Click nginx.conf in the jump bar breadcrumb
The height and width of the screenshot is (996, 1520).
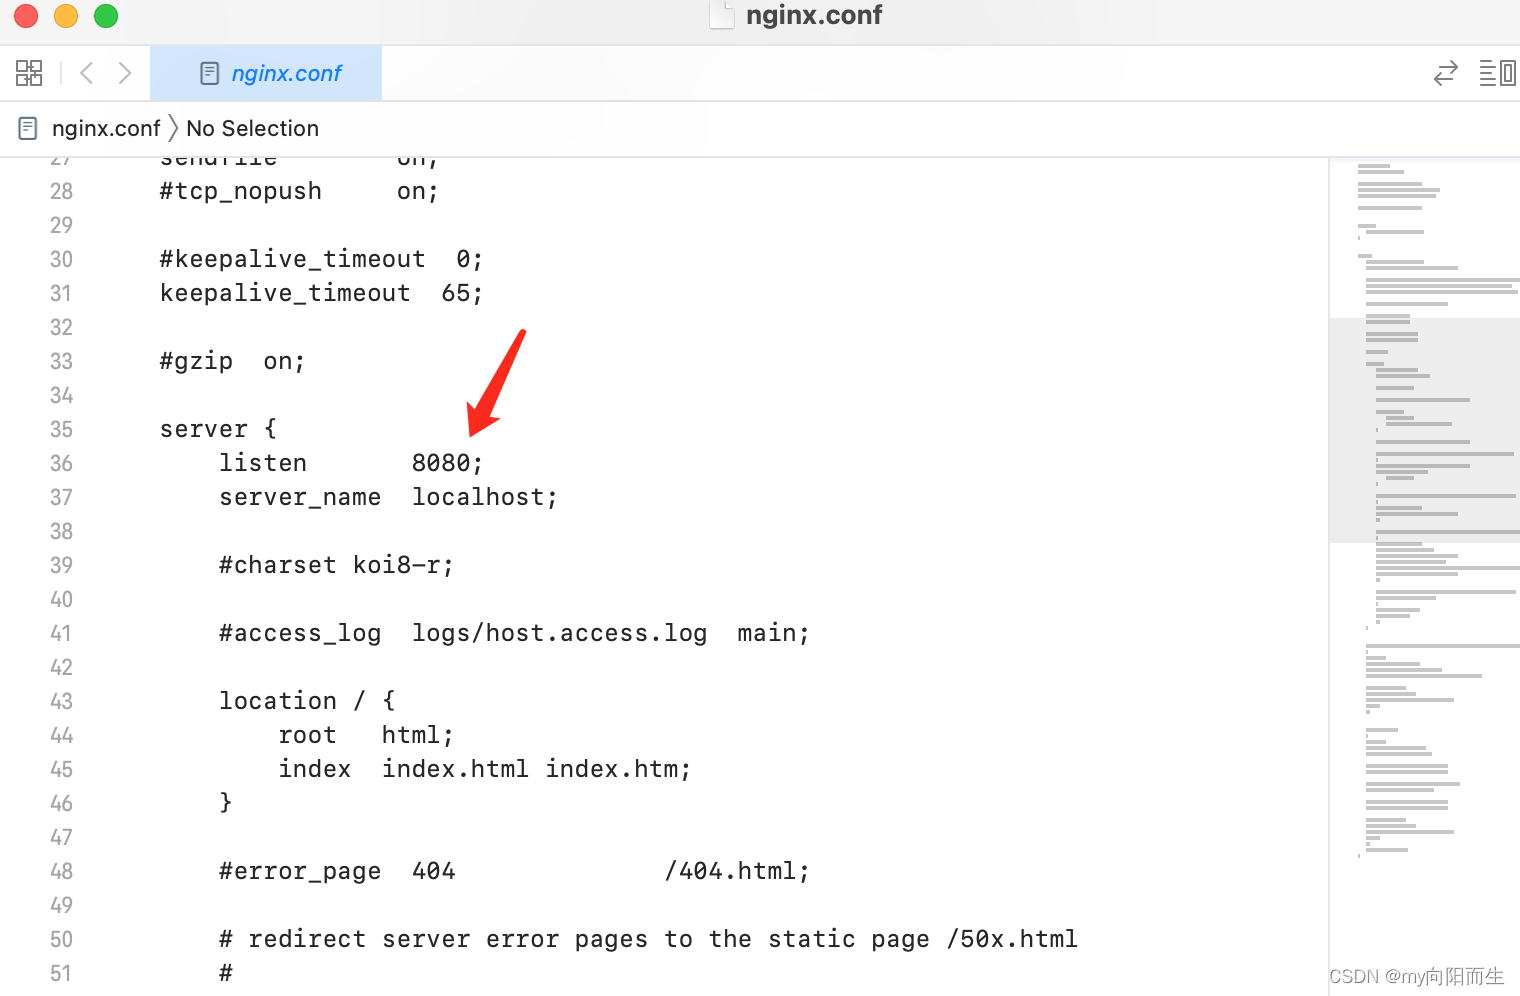(x=106, y=128)
